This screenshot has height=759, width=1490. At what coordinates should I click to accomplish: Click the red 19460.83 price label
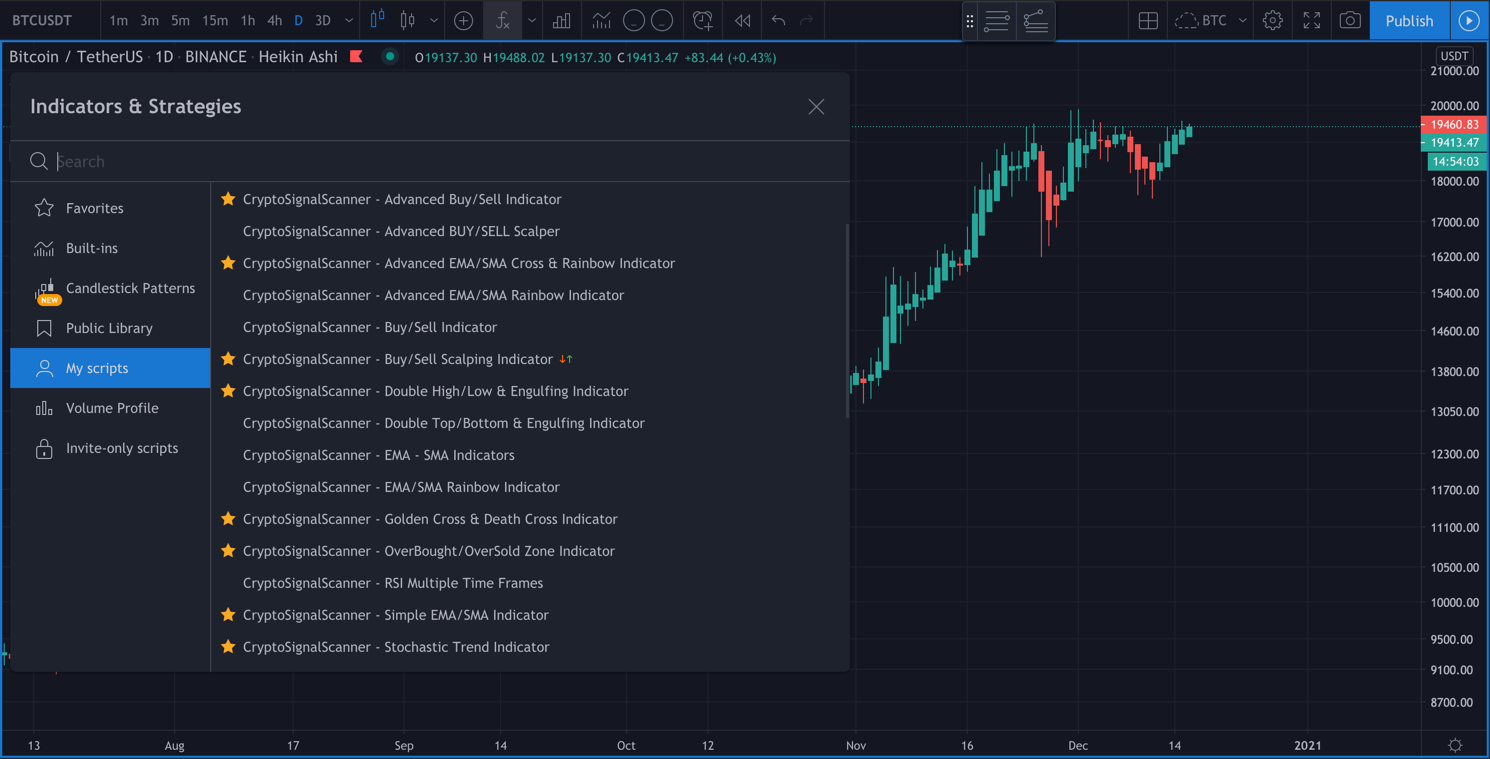pyautogui.click(x=1454, y=125)
